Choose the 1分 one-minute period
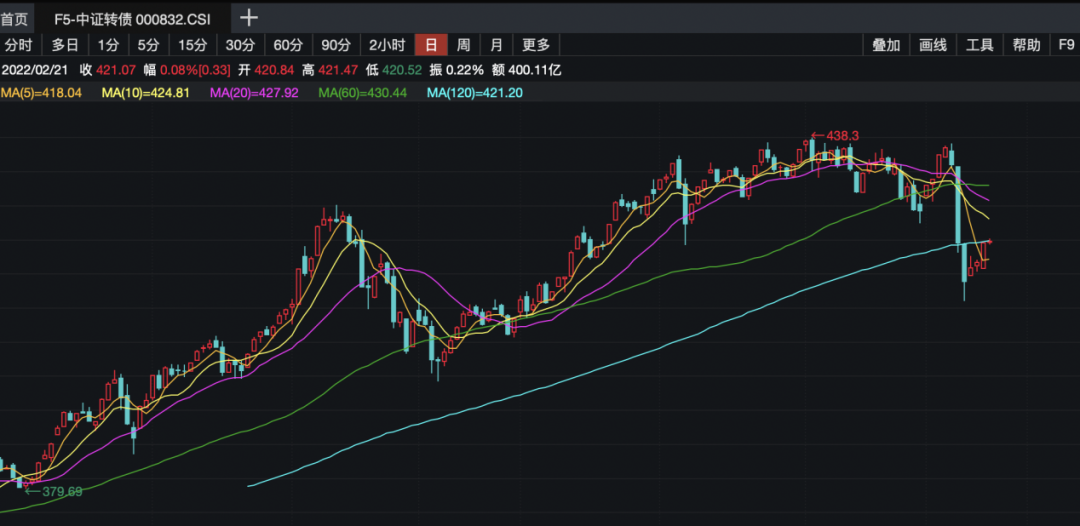The width and height of the screenshot is (1080, 526). [x=108, y=45]
